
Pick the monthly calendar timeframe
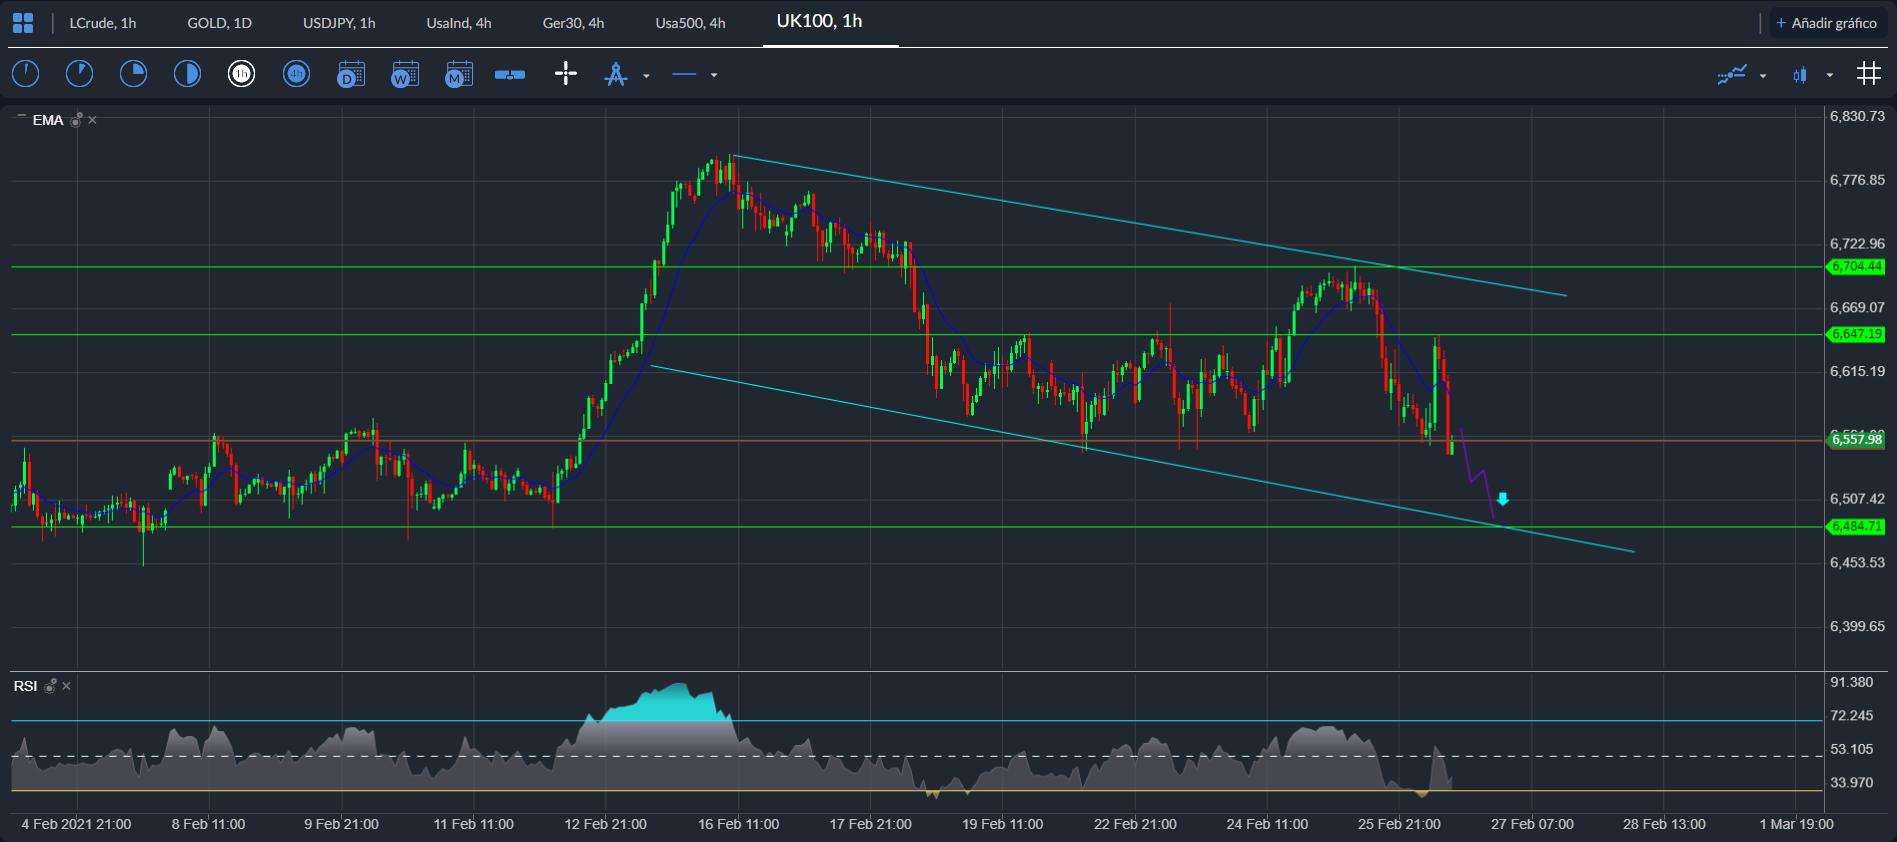[459, 74]
